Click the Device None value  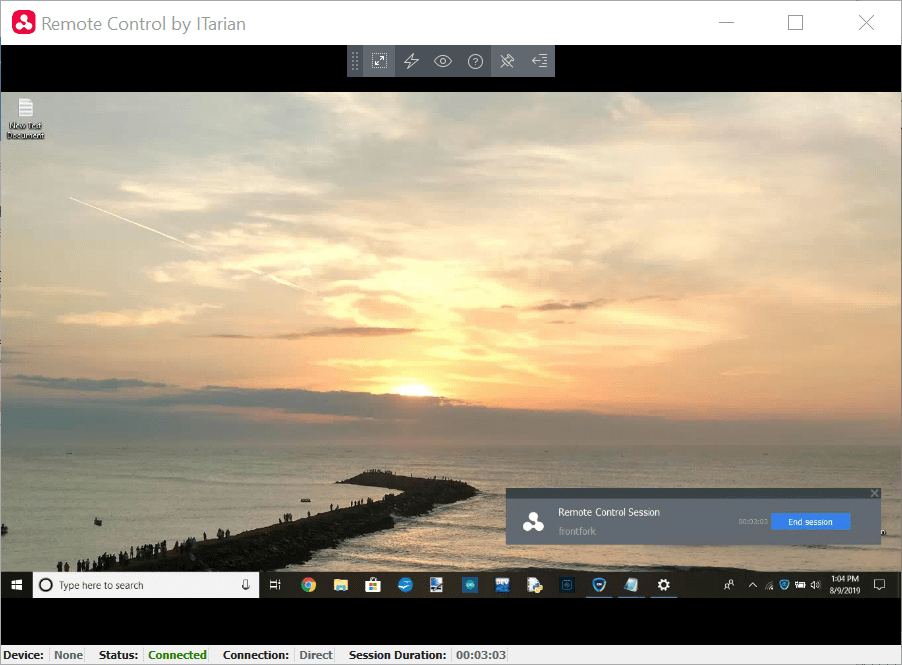click(x=68, y=655)
